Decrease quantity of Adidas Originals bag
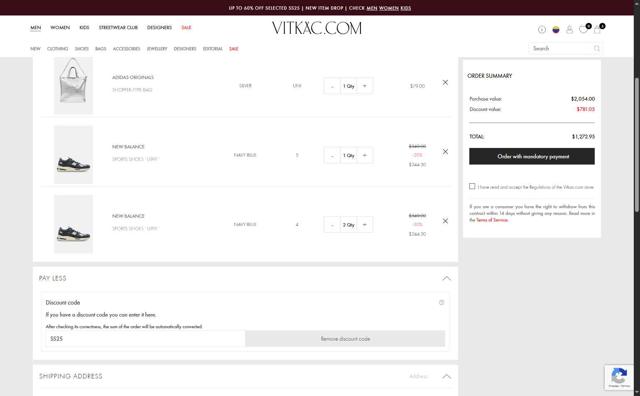Screen dimensions: 640x396 click(x=332, y=86)
